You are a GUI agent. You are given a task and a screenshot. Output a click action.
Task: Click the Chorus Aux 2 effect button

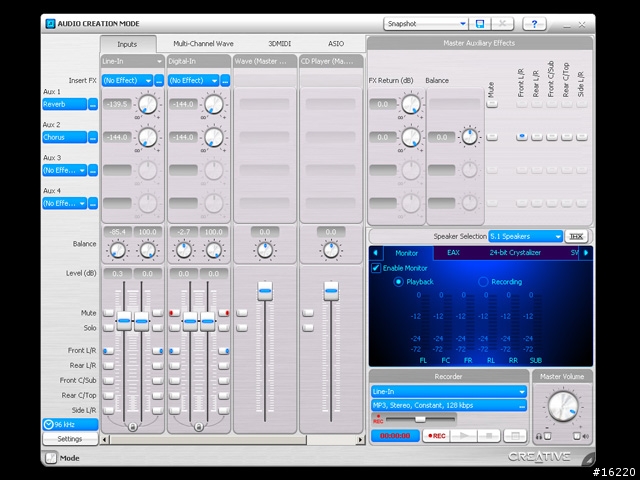(x=64, y=137)
